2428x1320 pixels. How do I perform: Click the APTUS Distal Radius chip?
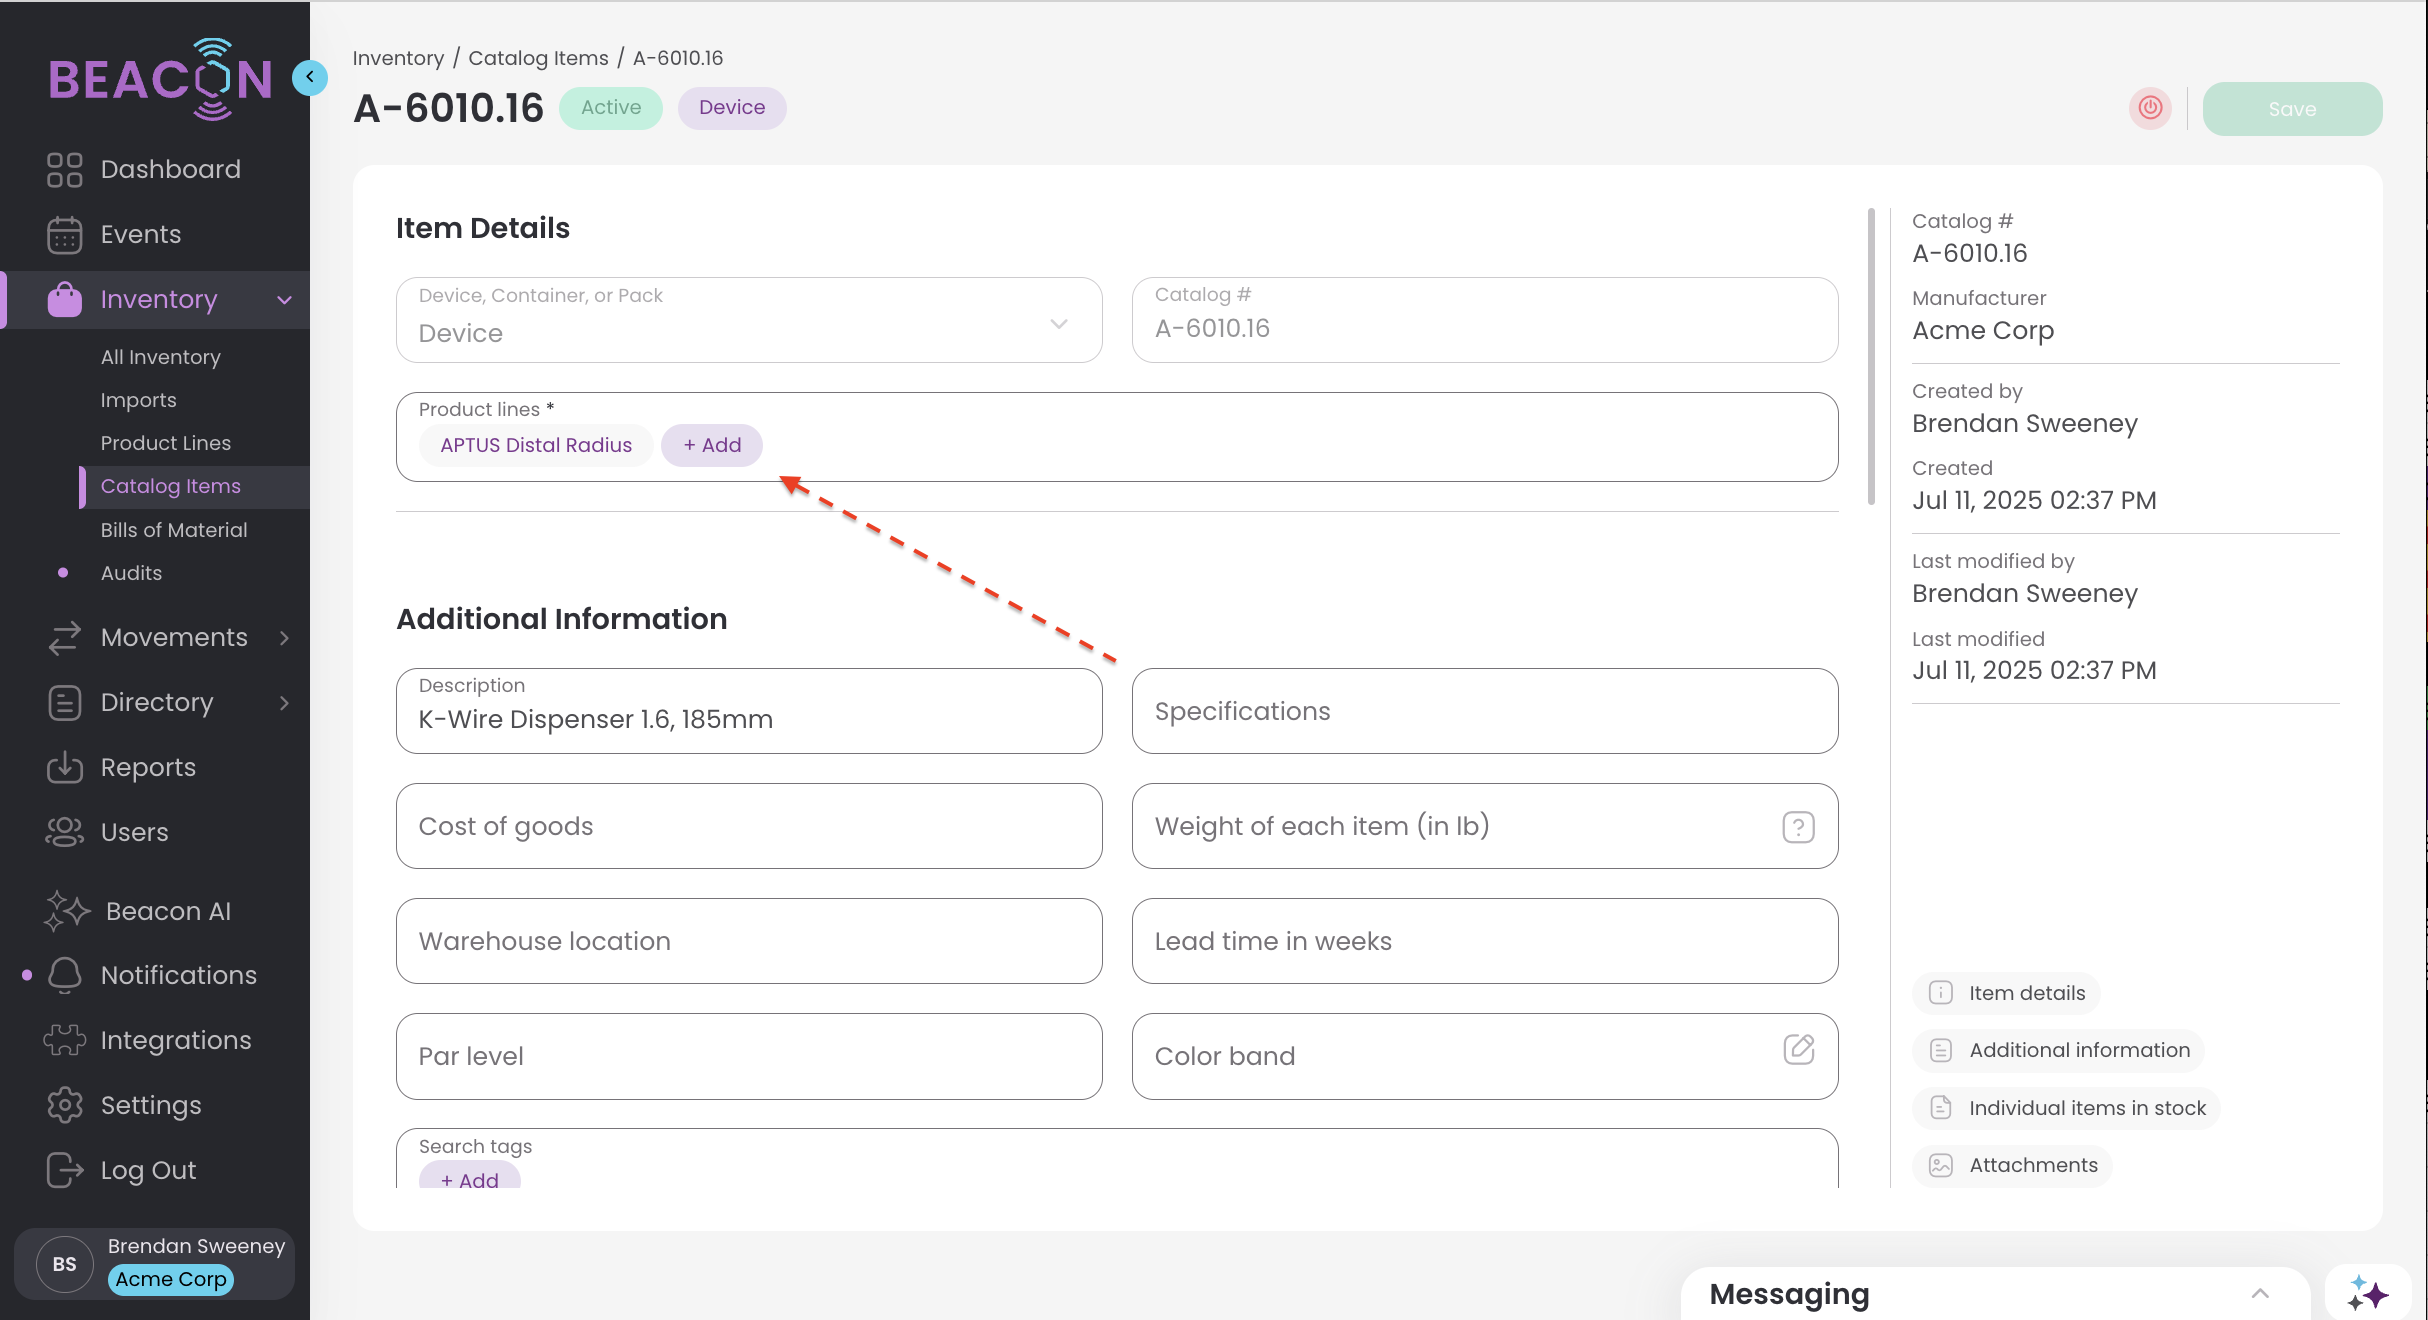click(x=536, y=445)
